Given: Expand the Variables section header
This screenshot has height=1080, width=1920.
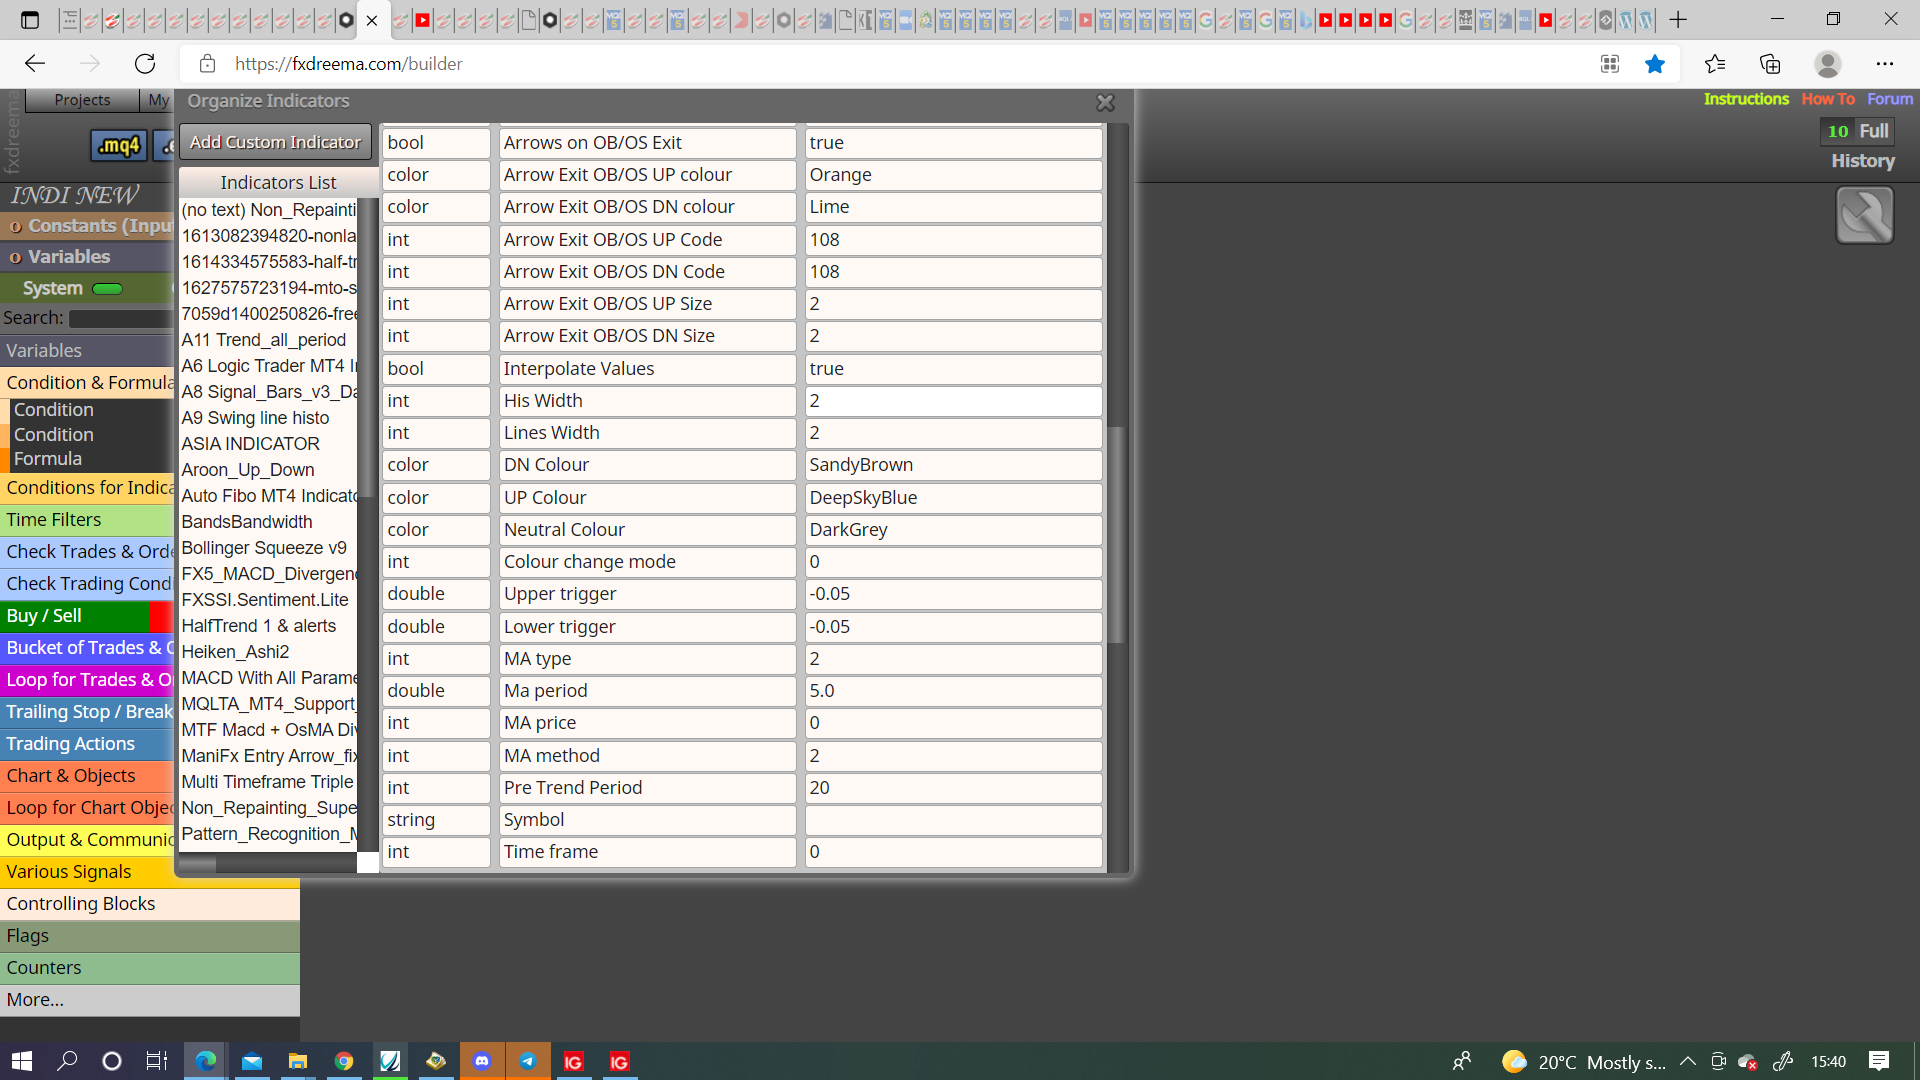Looking at the screenshot, I should [x=88, y=257].
